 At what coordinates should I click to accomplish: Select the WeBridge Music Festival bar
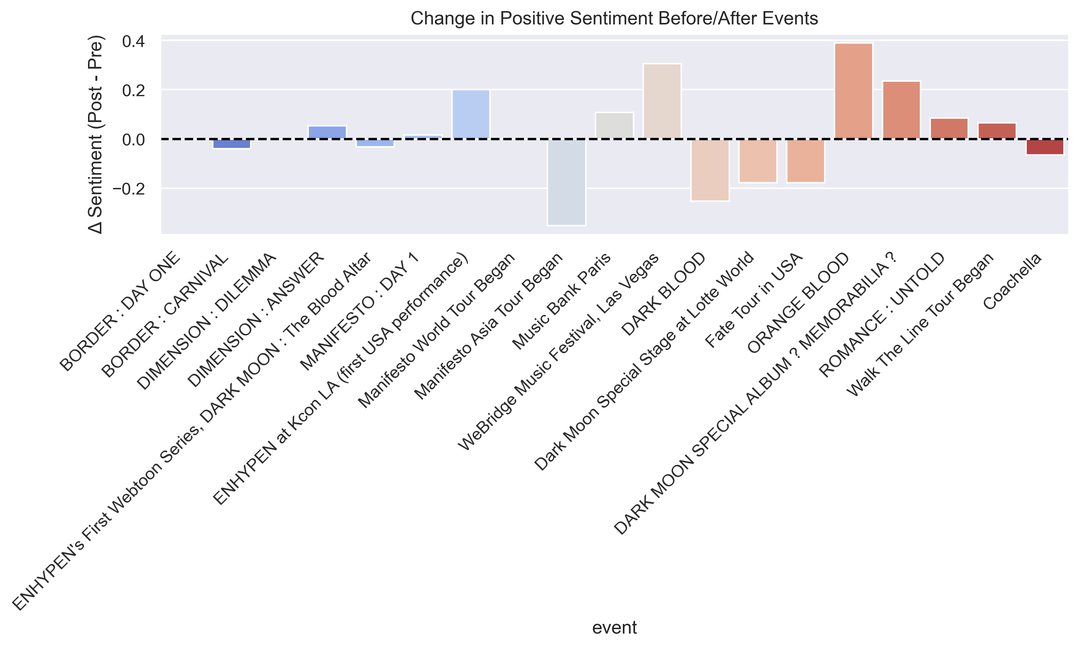[662, 101]
